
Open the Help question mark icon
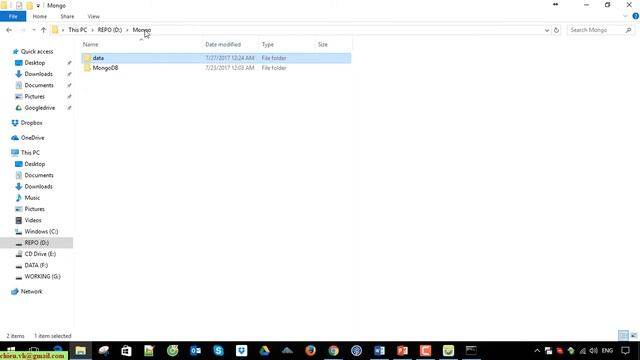tap(636, 16)
